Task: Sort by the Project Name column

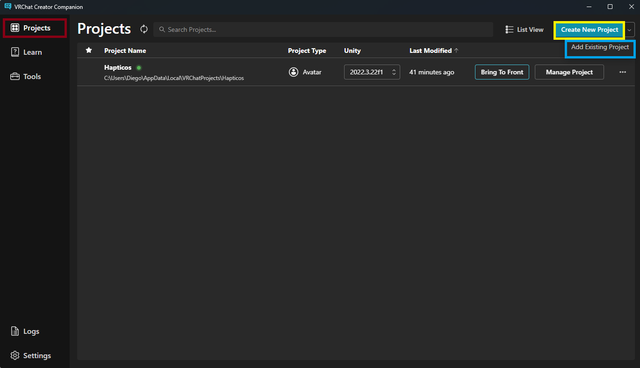Action: pyautogui.click(x=125, y=51)
